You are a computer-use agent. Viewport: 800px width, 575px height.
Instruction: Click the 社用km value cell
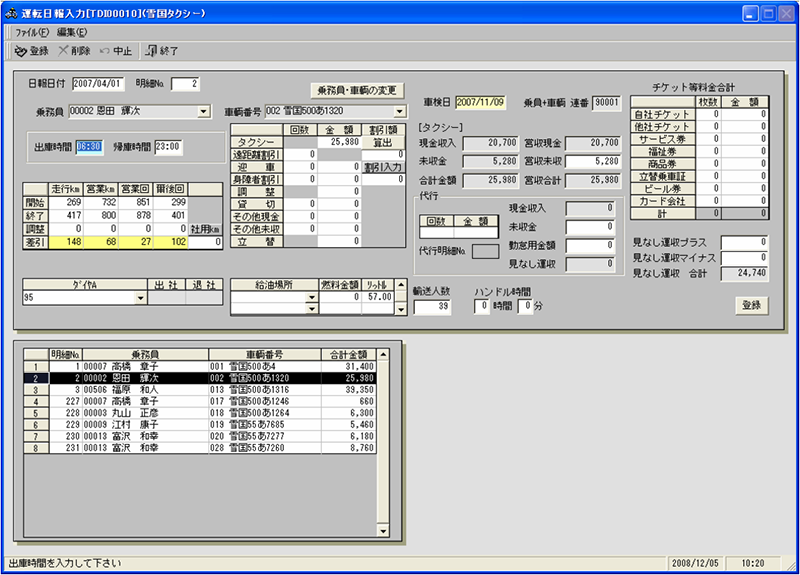click(x=206, y=242)
